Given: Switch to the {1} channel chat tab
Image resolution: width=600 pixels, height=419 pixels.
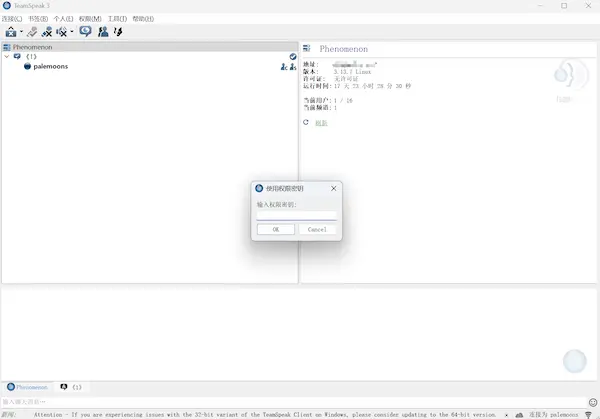Looking at the screenshot, I should click(72, 387).
